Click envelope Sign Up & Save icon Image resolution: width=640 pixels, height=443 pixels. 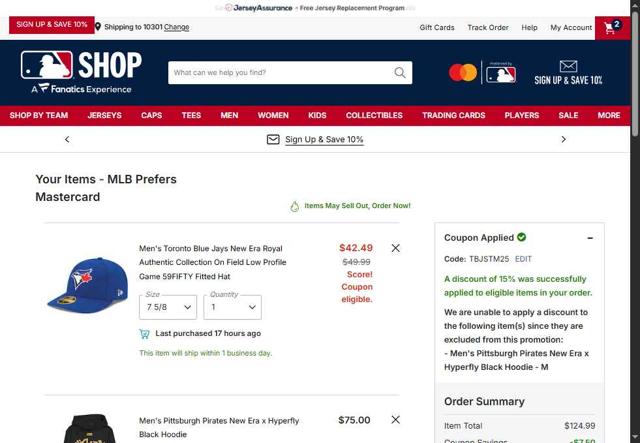point(568,66)
